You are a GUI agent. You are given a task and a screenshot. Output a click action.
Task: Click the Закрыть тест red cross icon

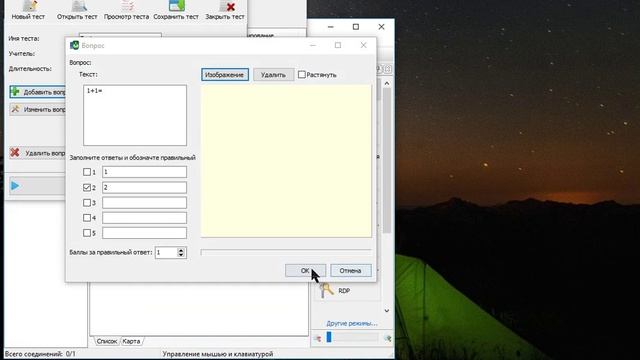point(231,7)
